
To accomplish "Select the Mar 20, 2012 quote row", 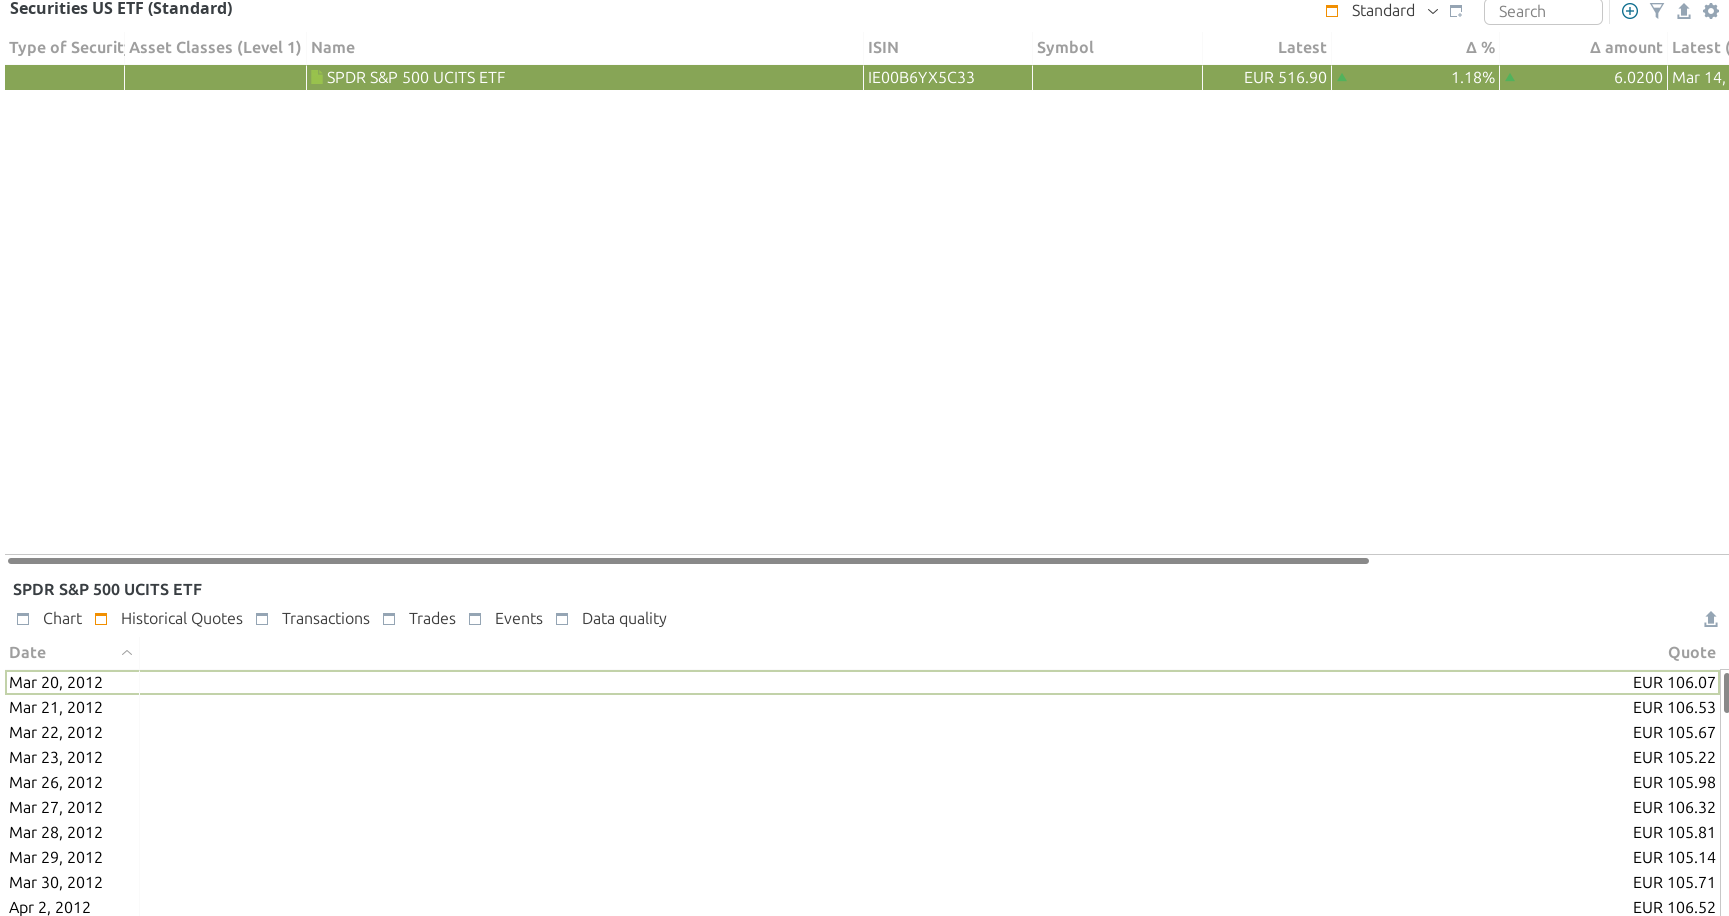I will coord(863,682).
